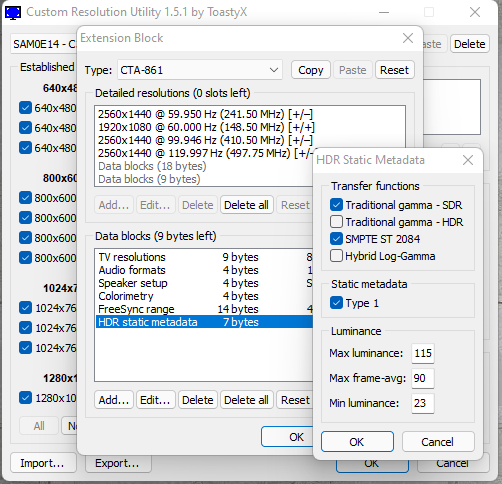This screenshot has width=502, height=484.
Task: Click the Max frame-avg input field
Action: (423, 378)
